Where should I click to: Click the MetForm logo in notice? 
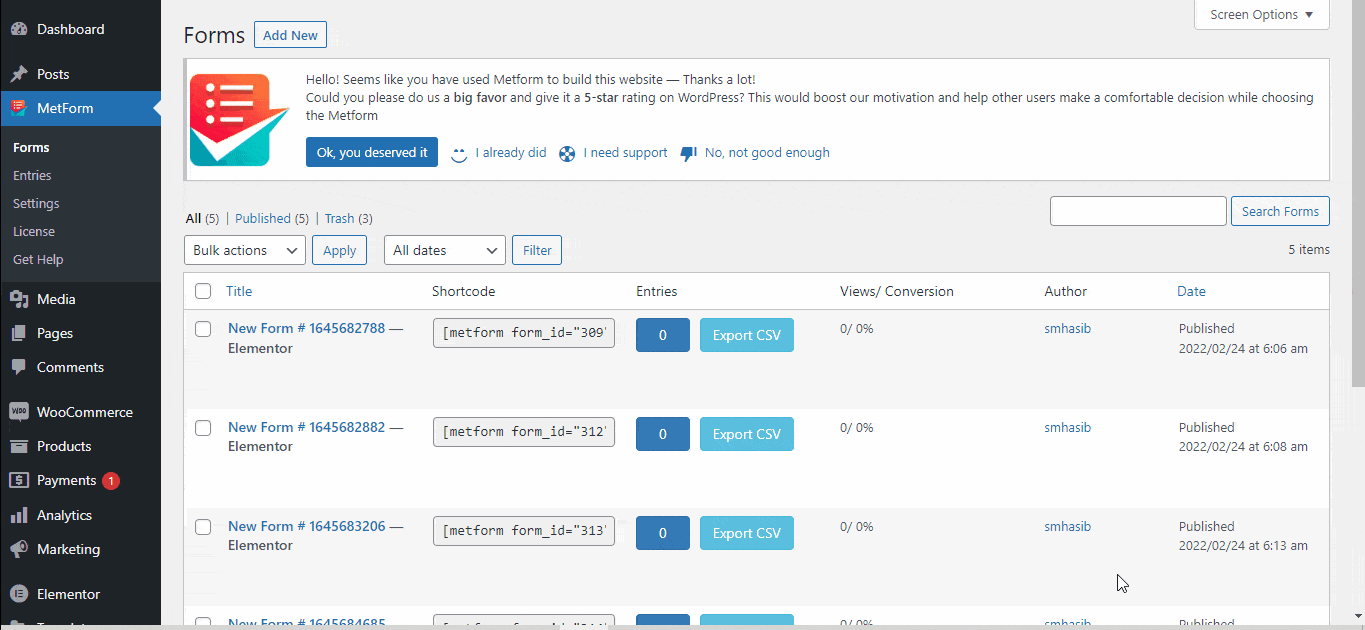pos(239,120)
